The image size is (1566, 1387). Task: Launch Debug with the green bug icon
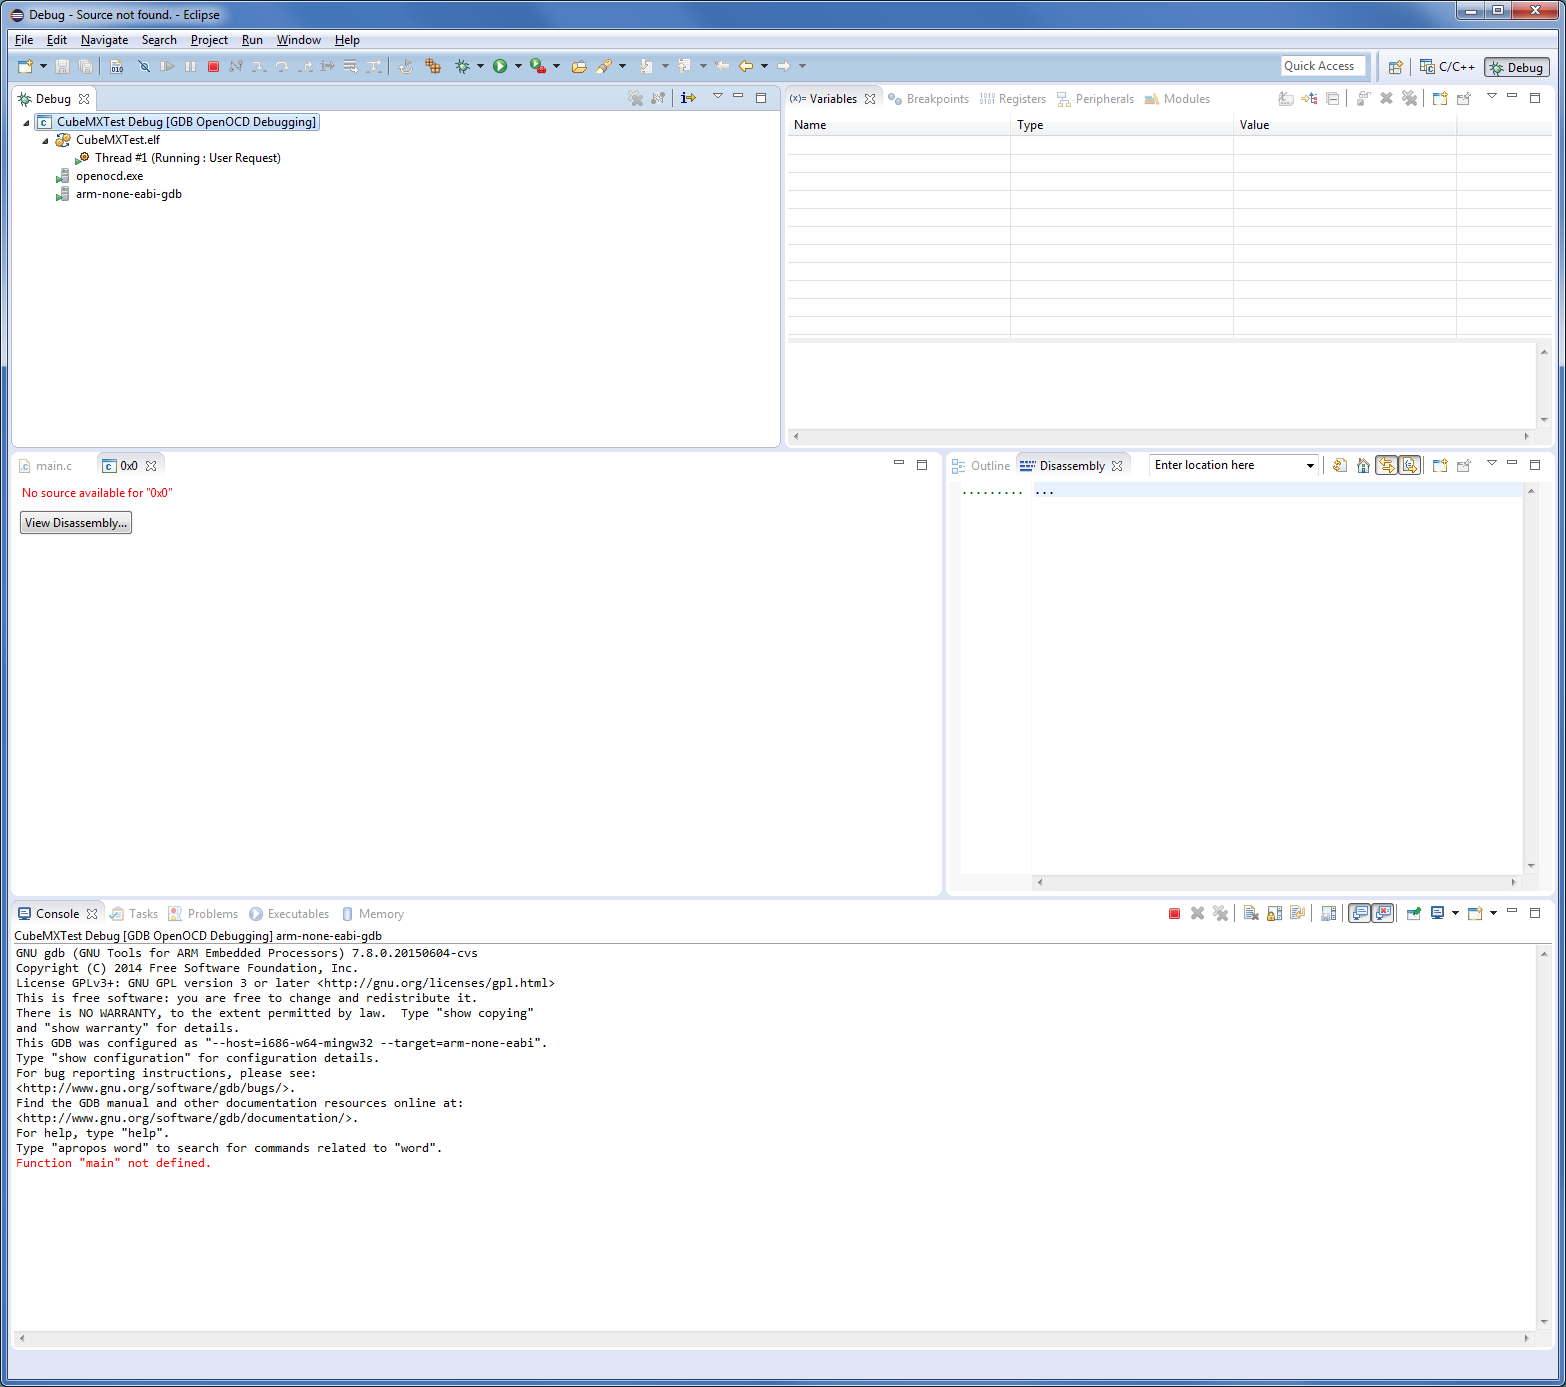462,66
